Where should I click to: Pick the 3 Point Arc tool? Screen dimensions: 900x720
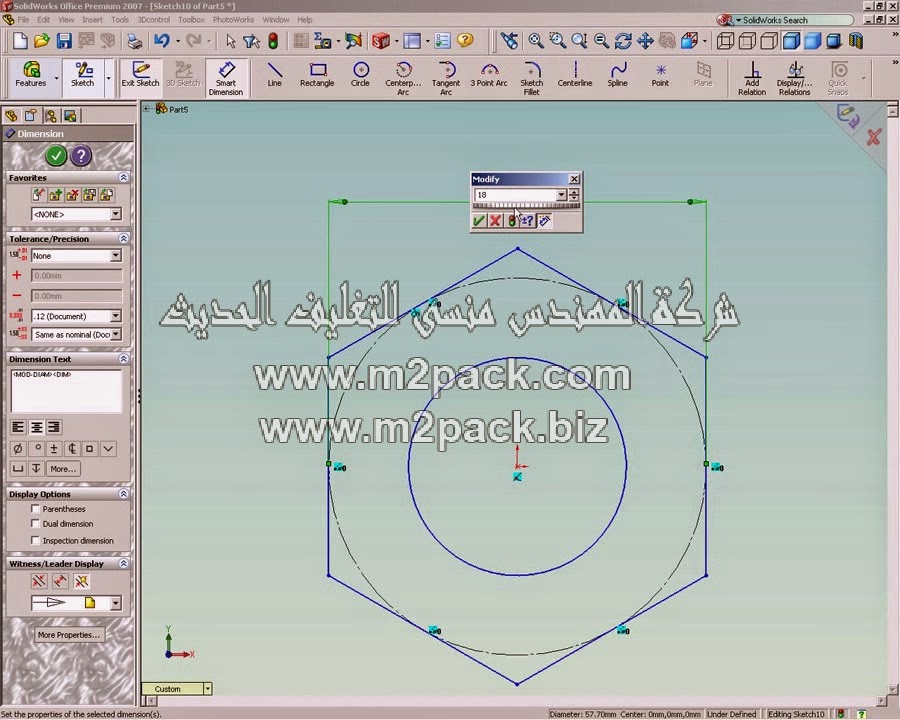pyautogui.click(x=489, y=75)
